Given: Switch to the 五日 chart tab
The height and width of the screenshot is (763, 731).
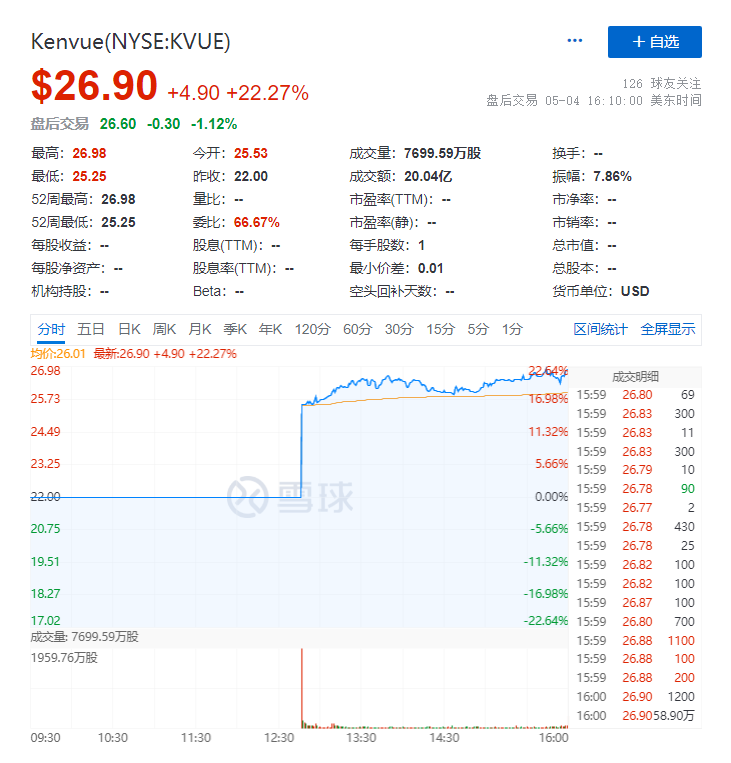Looking at the screenshot, I should (91, 329).
